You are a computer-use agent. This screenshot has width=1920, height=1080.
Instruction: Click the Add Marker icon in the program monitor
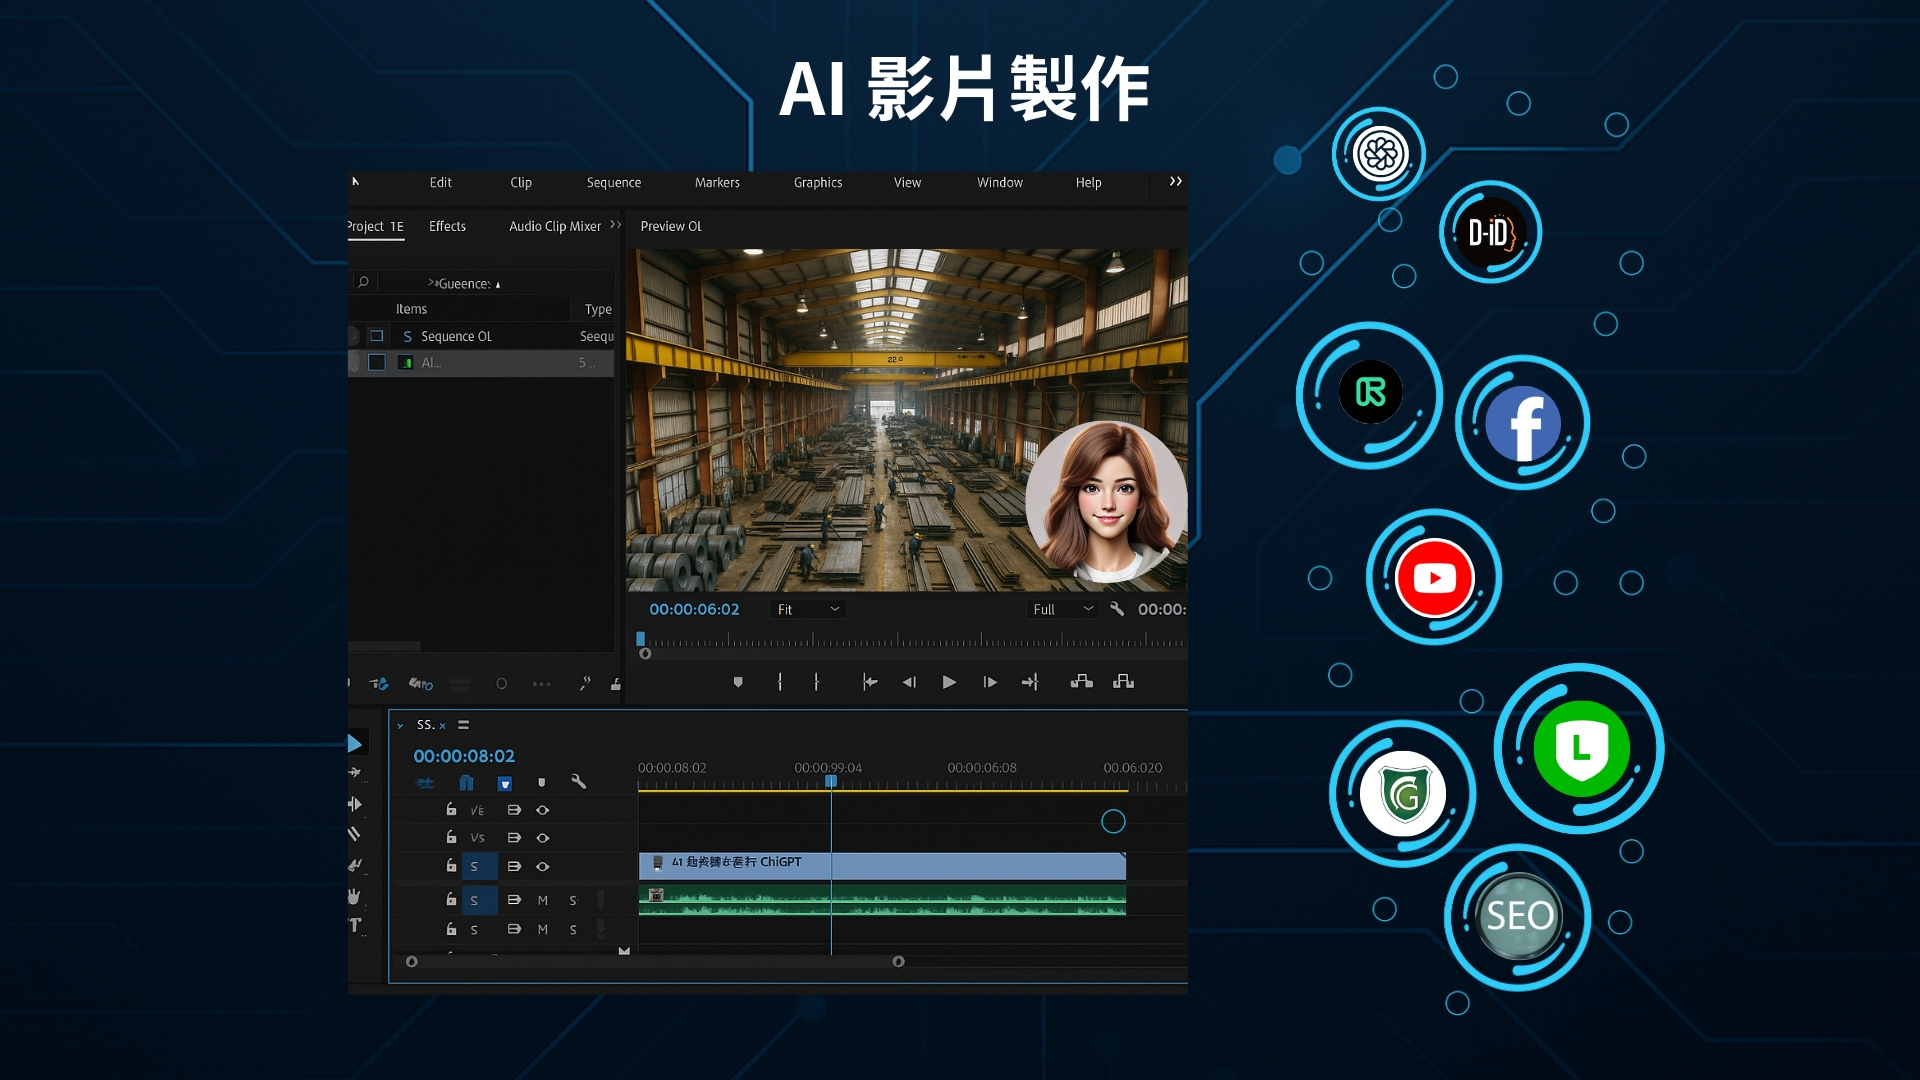(738, 681)
